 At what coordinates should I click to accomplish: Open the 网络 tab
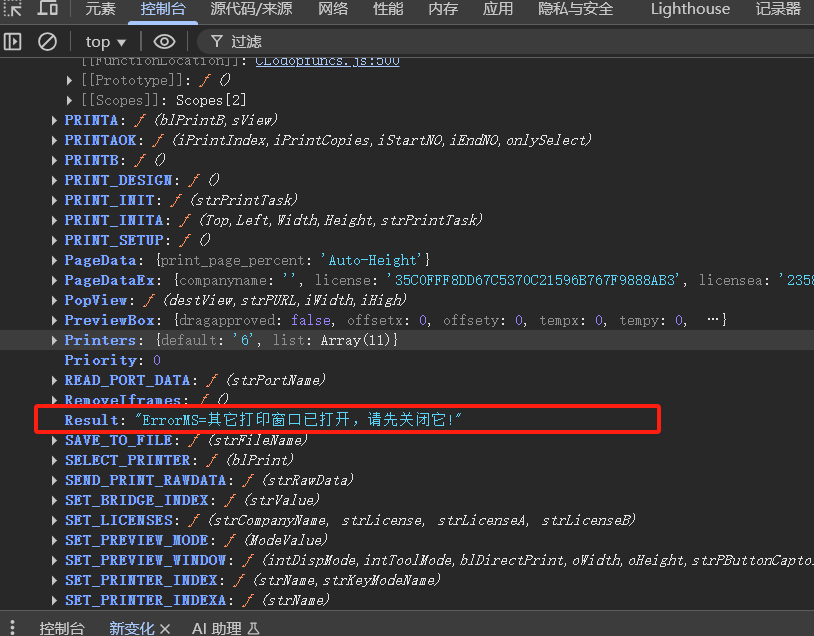pyautogui.click(x=333, y=9)
